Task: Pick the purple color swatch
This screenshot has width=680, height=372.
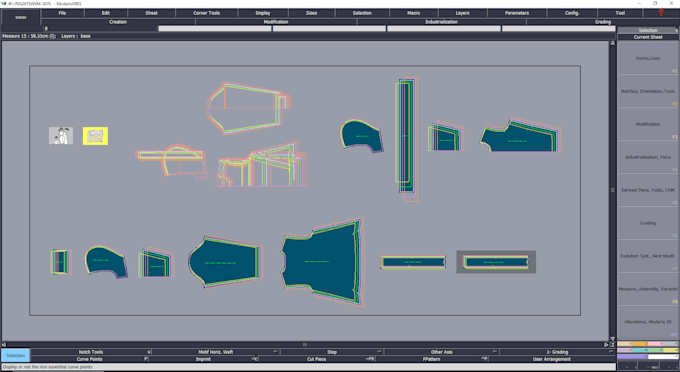Action: point(632,356)
